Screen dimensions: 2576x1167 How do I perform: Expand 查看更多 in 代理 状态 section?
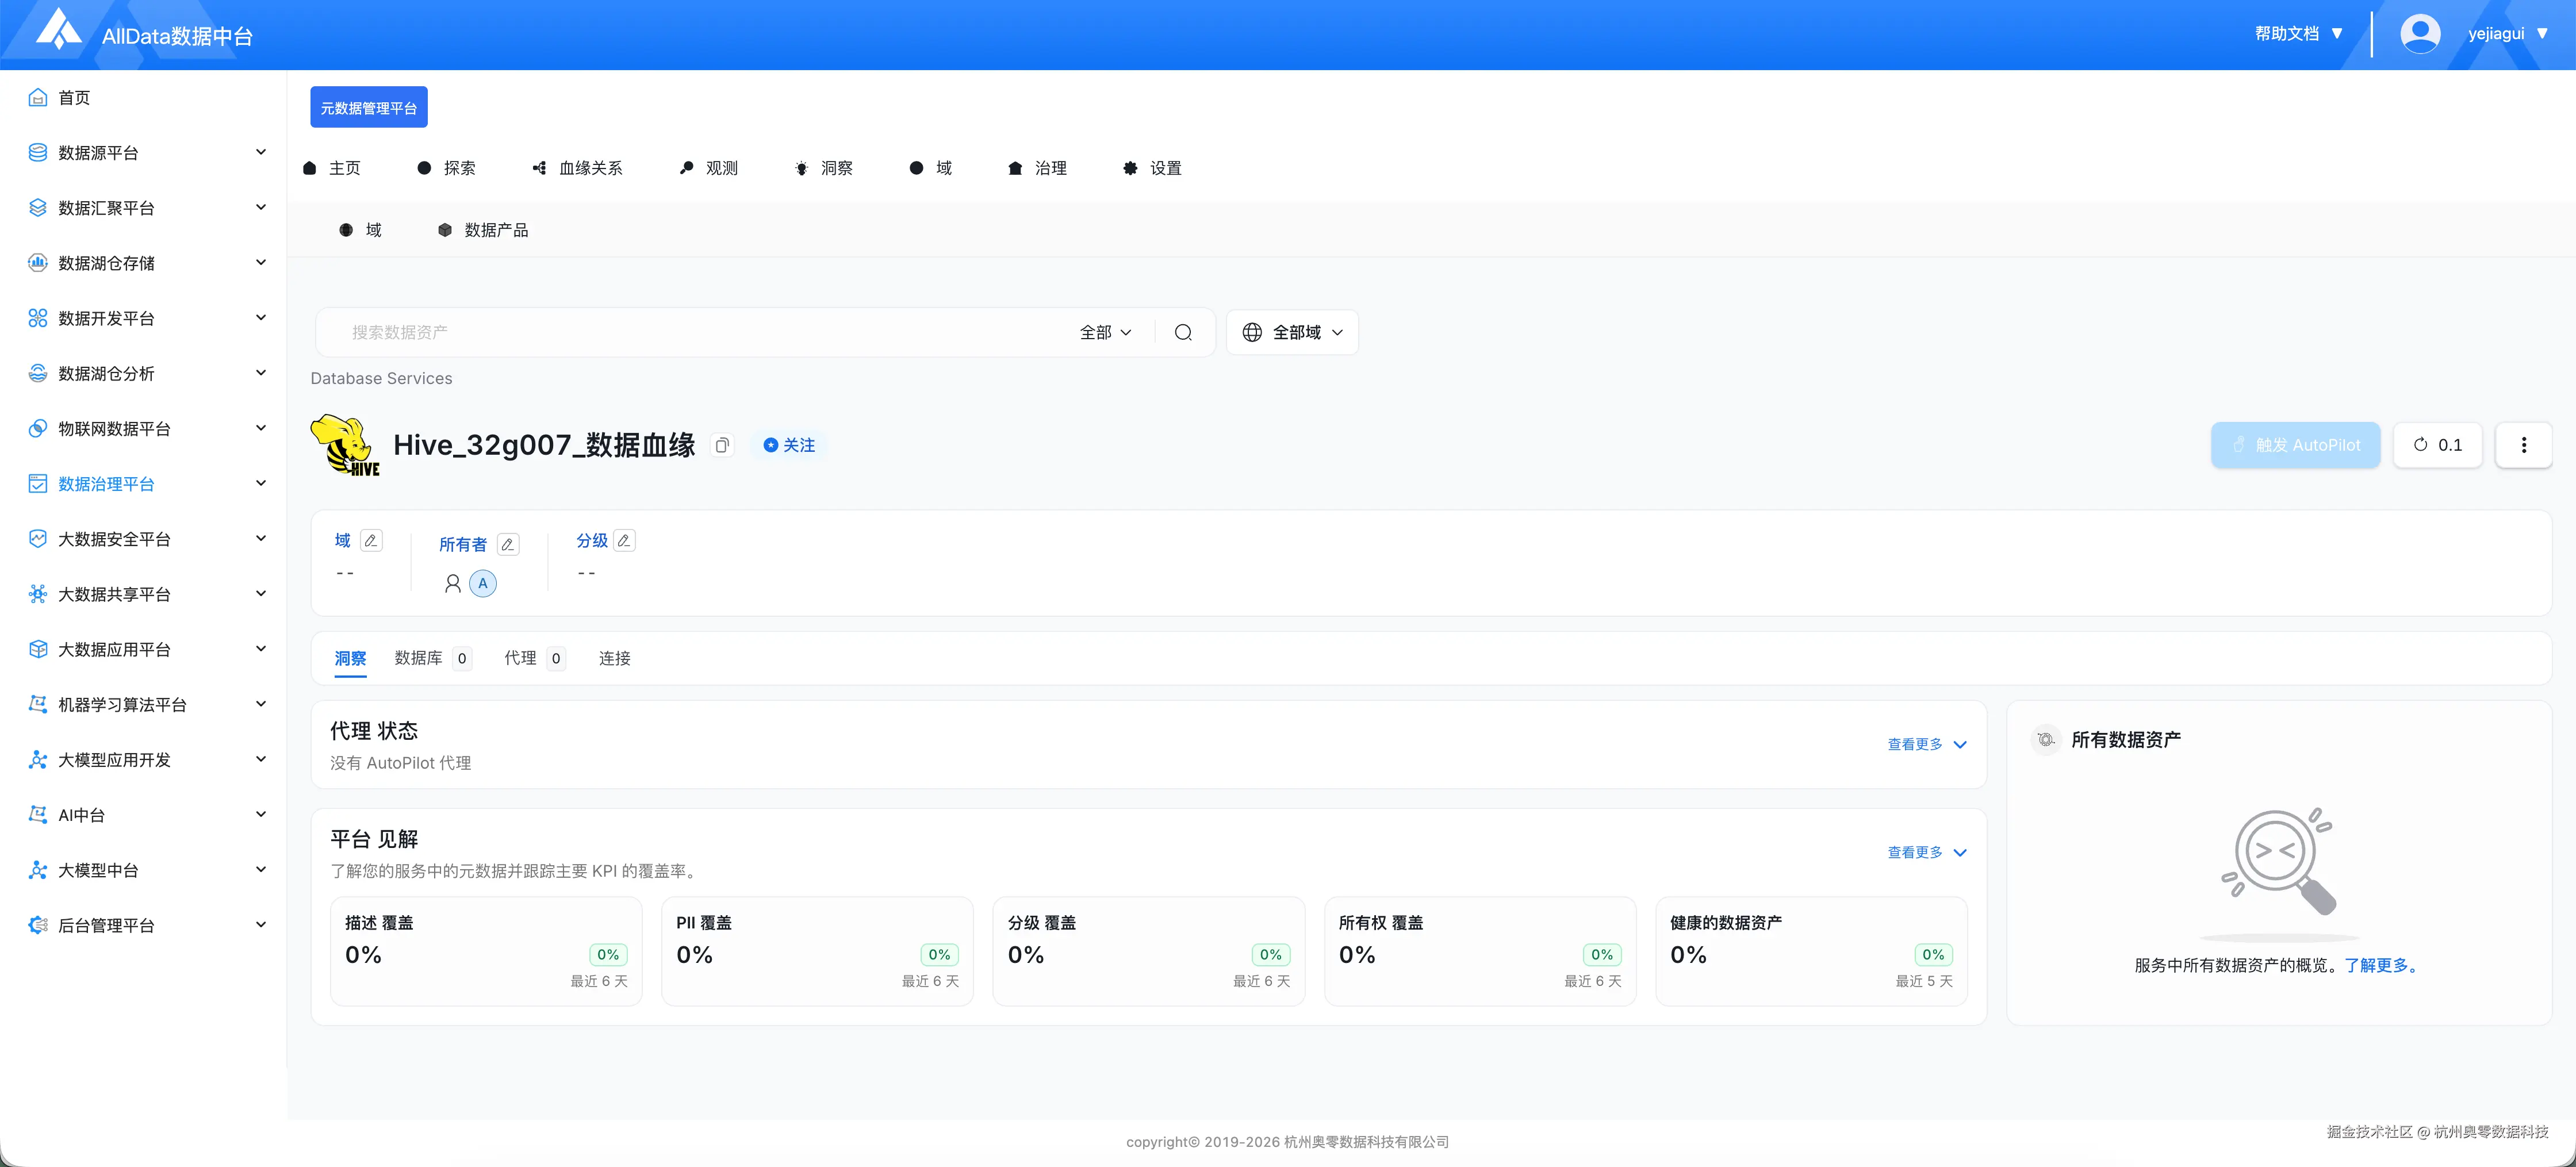click(x=1927, y=745)
